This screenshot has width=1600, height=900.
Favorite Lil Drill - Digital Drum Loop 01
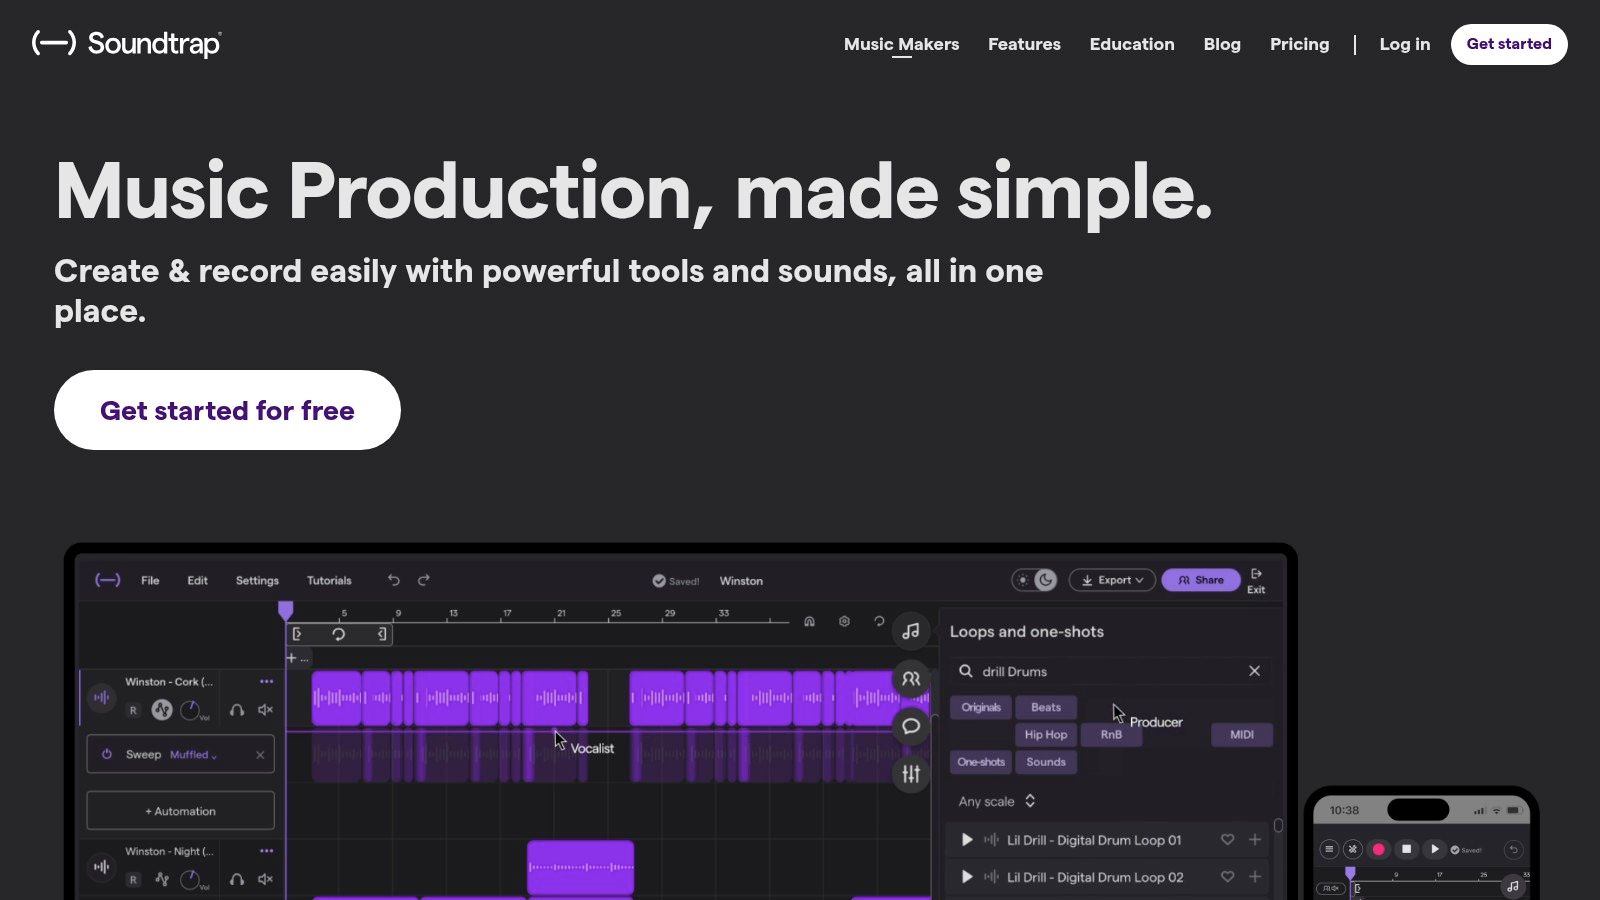click(1227, 840)
